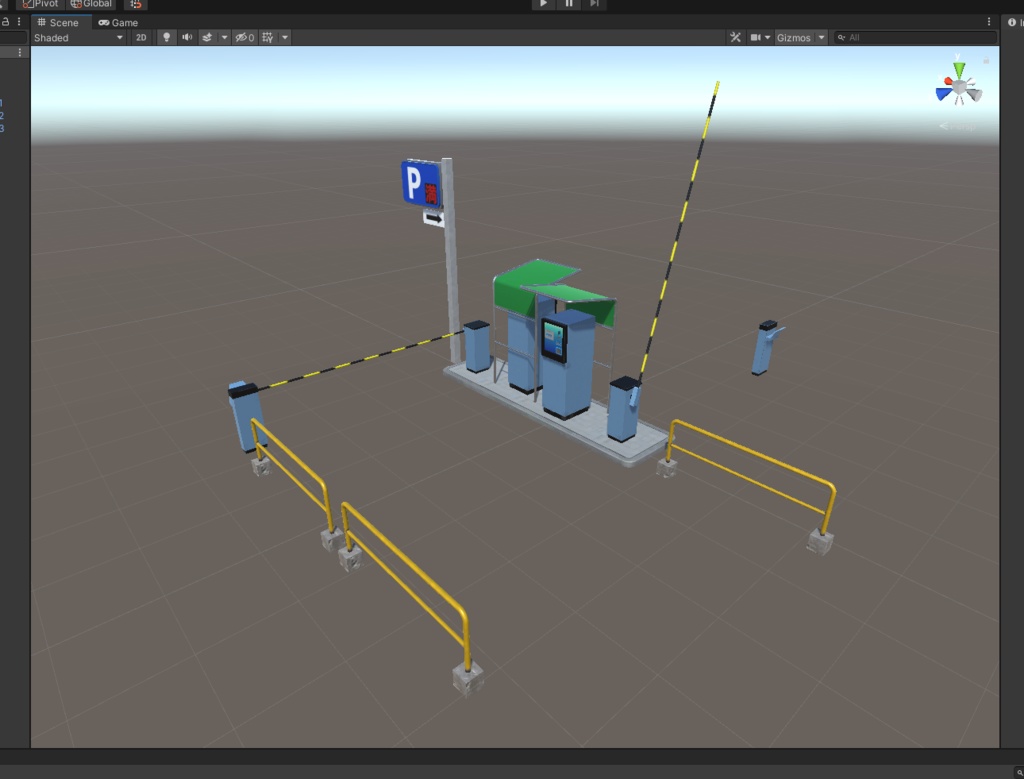Open the Gizmos dropdown arrow

pos(822,37)
